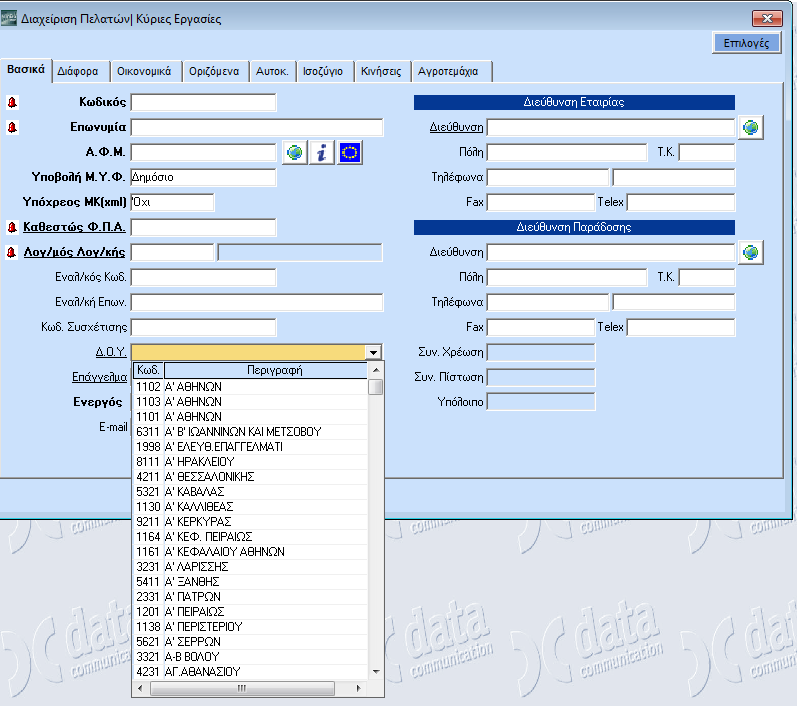Open map globe for delivery address Διεύθυνση
This screenshot has width=797, height=706.
(x=751, y=252)
